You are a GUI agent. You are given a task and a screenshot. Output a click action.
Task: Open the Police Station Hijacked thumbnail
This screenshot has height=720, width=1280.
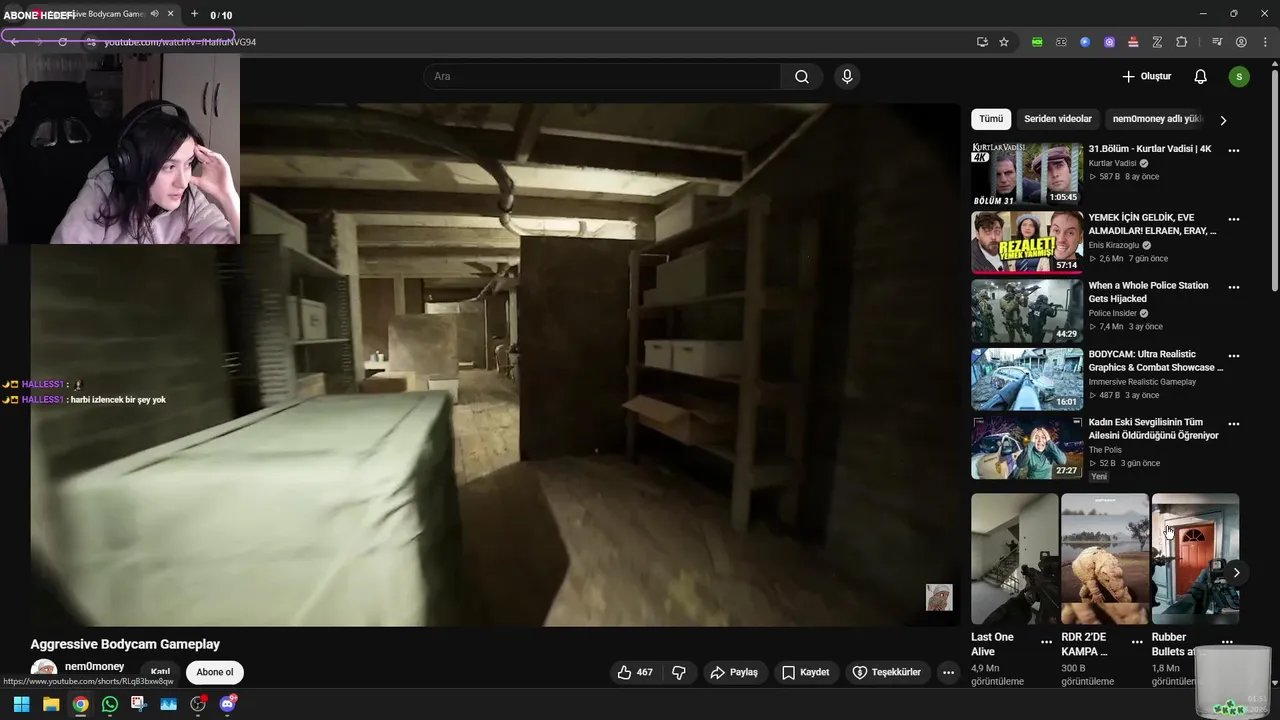[x=1026, y=310]
